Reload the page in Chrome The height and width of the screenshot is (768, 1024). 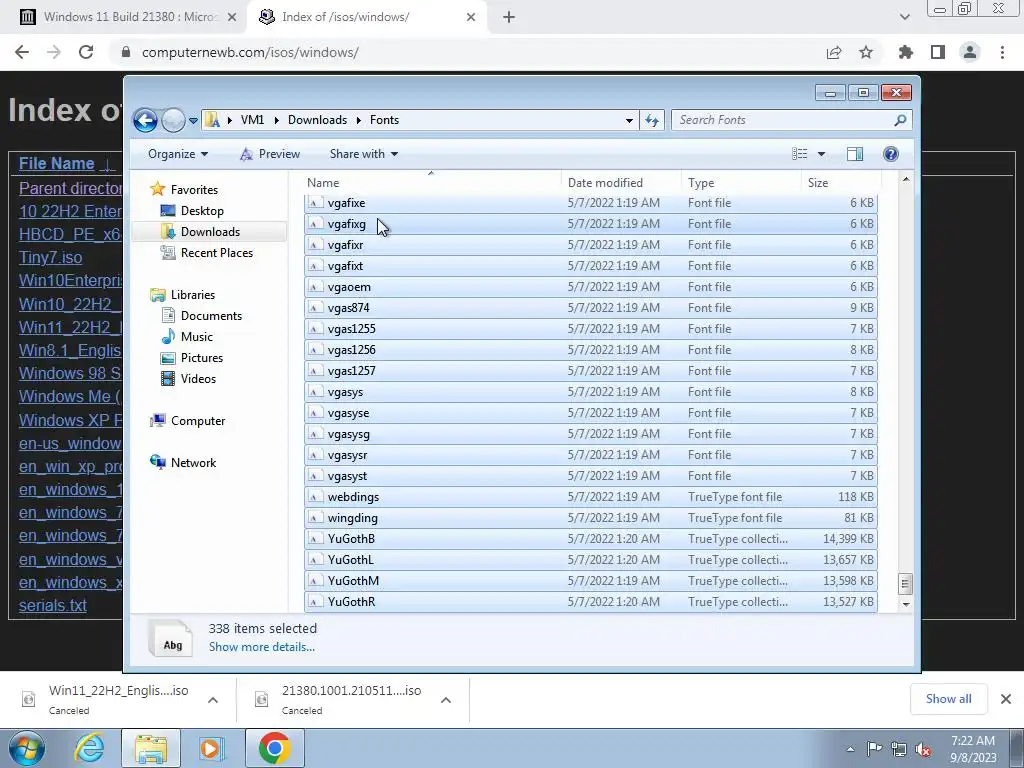tap(86, 52)
